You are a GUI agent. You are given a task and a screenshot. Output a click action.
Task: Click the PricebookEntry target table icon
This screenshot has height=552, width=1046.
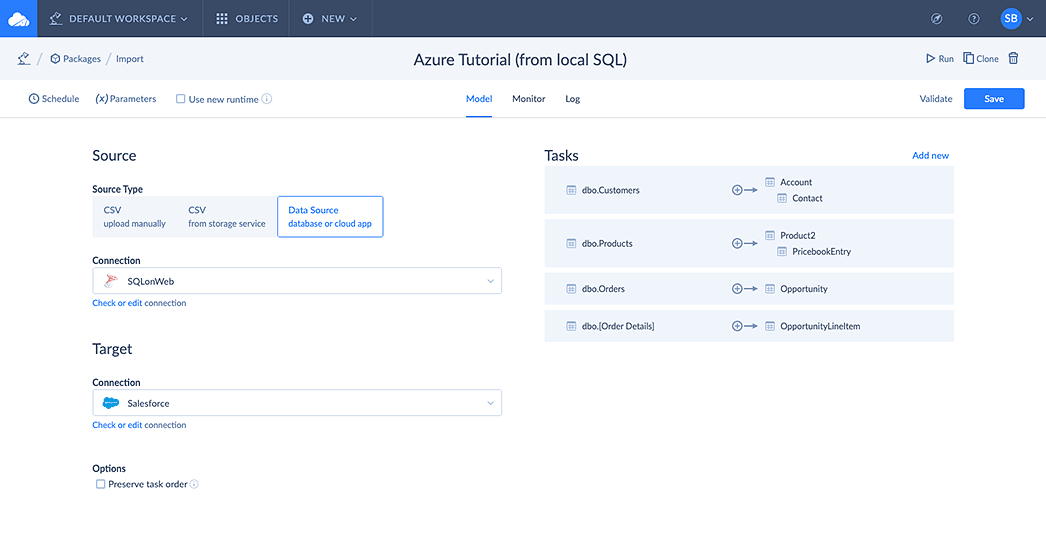tap(782, 252)
